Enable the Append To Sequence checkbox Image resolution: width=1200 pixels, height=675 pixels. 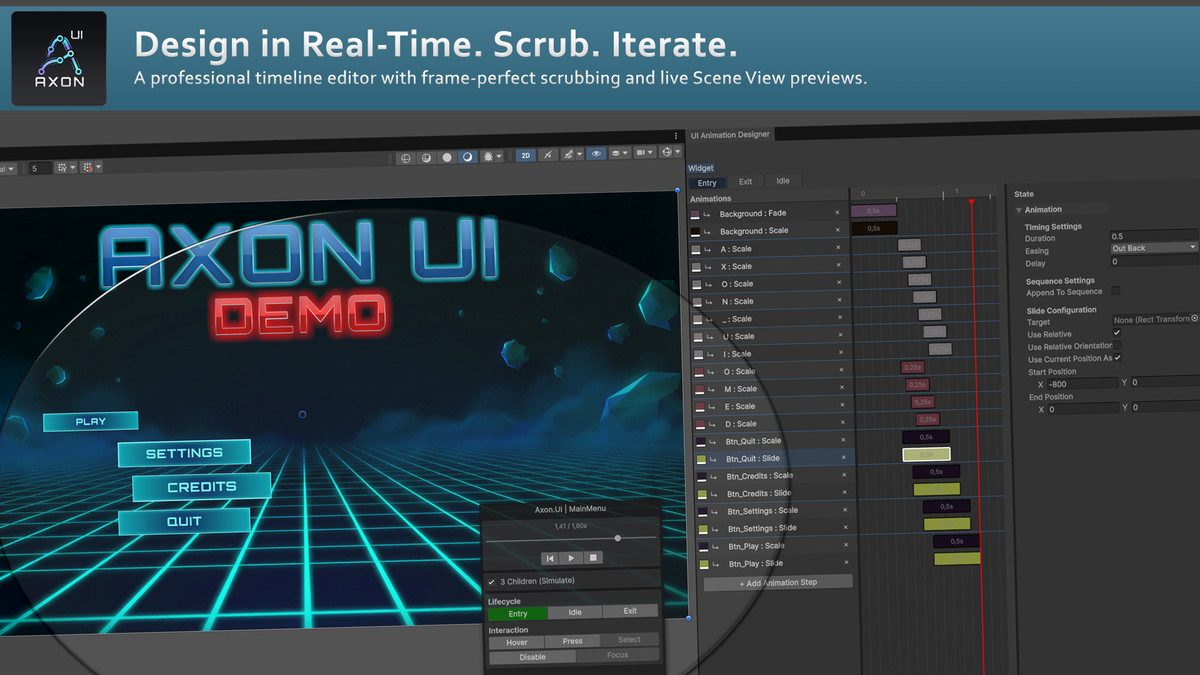point(1116,291)
